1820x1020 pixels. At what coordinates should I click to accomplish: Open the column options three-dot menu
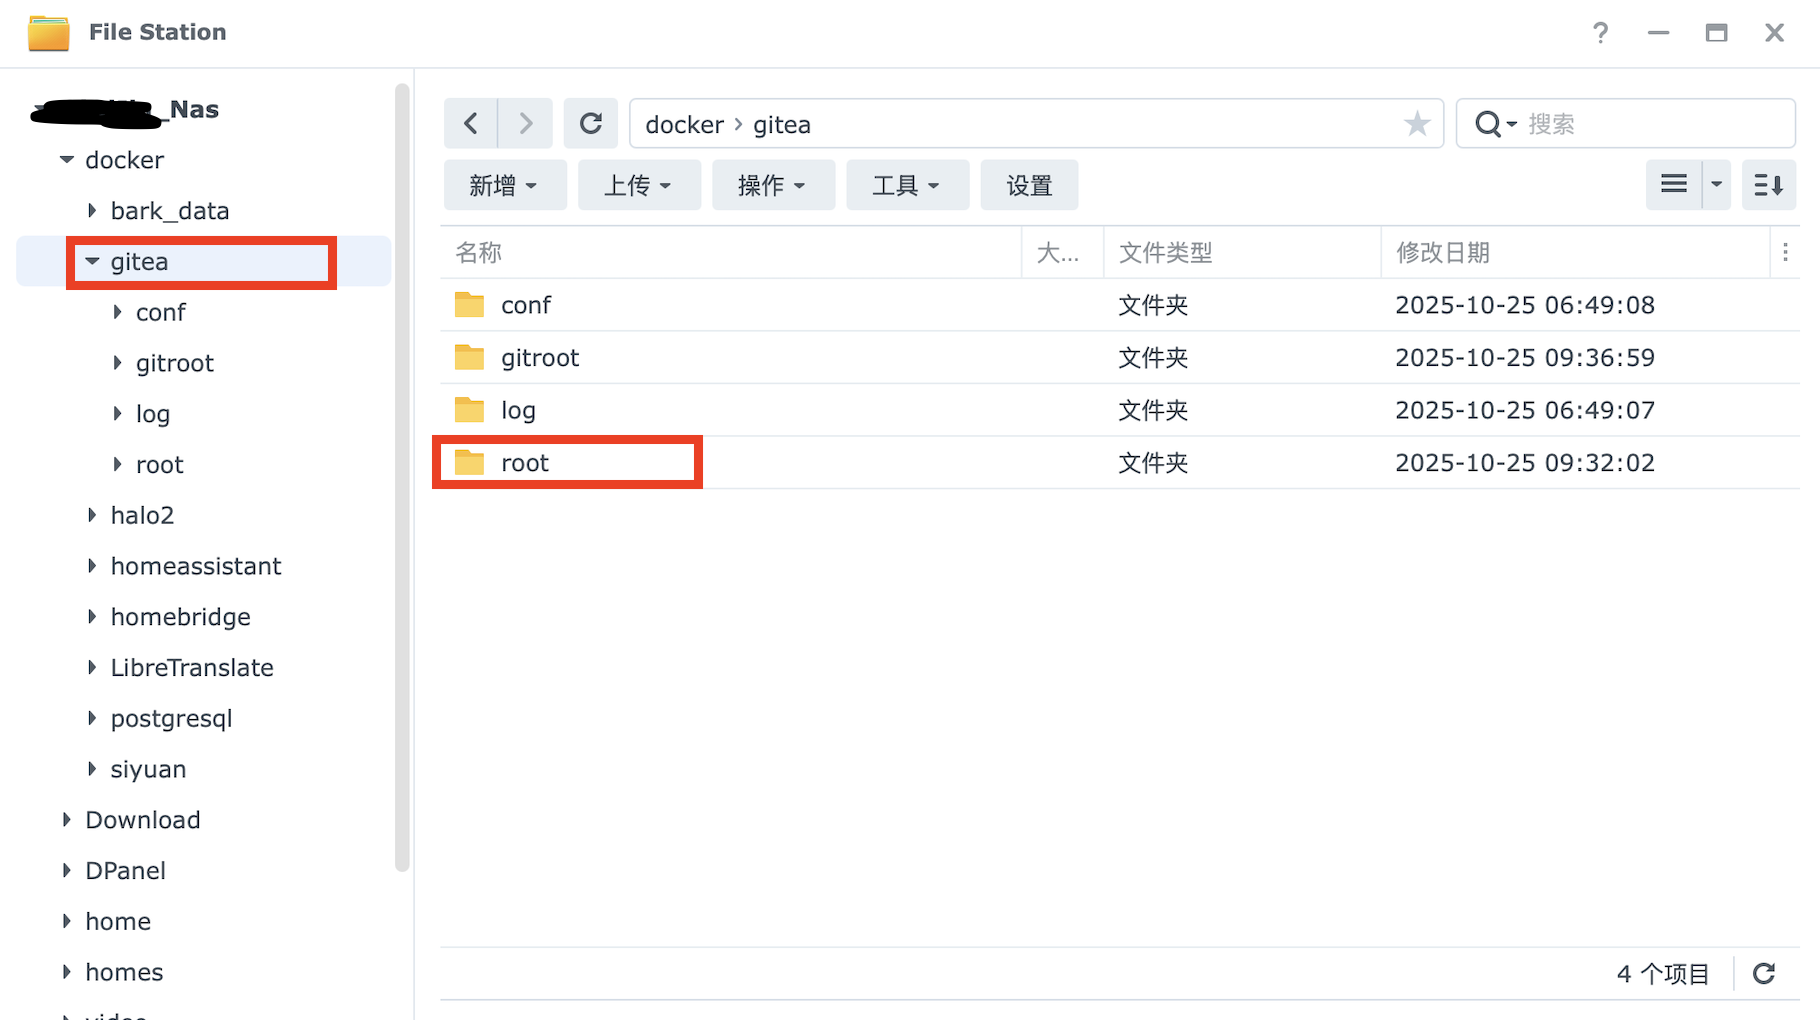[x=1785, y=253]
